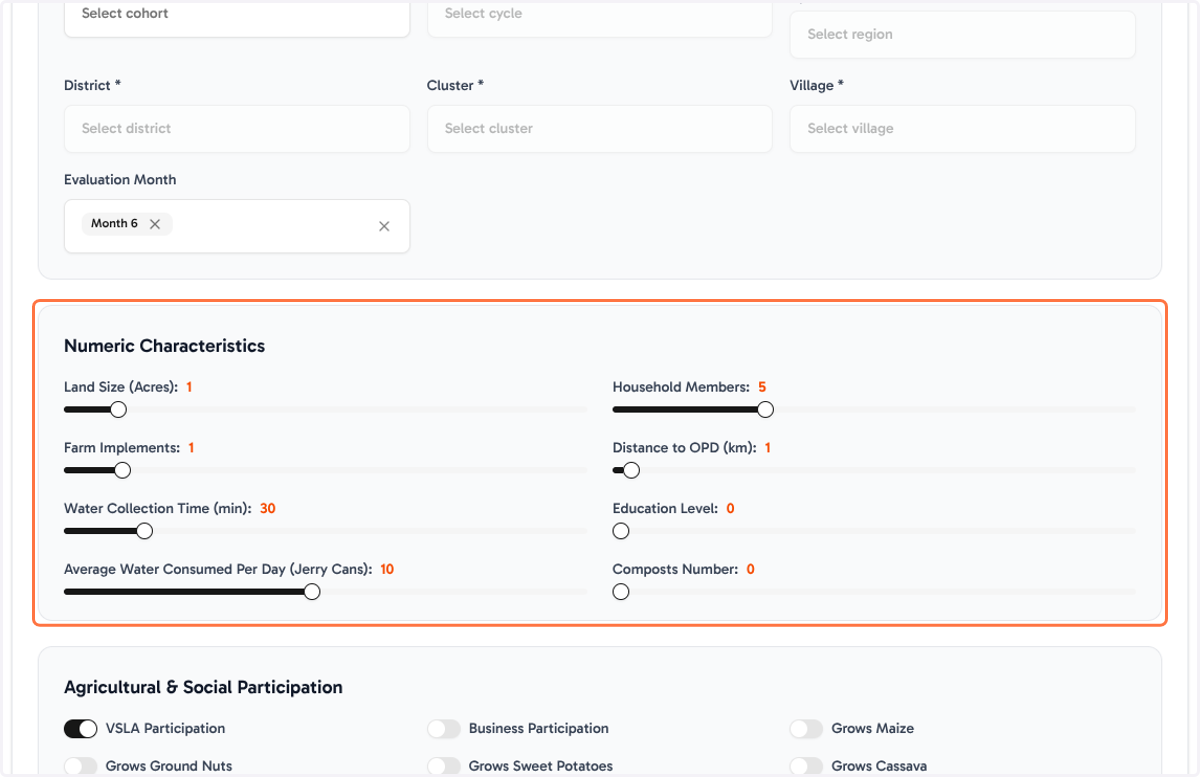Open the Select cluster dropdown
The width and height of the screenshot is (1200, 777).
(600, 129)
